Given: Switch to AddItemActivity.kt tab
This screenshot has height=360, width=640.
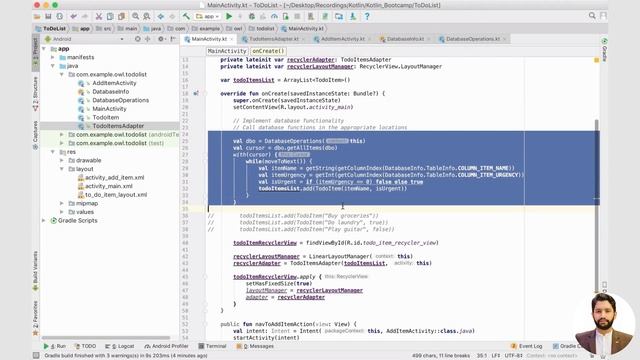Looking at the screenshot, I should (x=342, y=39).
